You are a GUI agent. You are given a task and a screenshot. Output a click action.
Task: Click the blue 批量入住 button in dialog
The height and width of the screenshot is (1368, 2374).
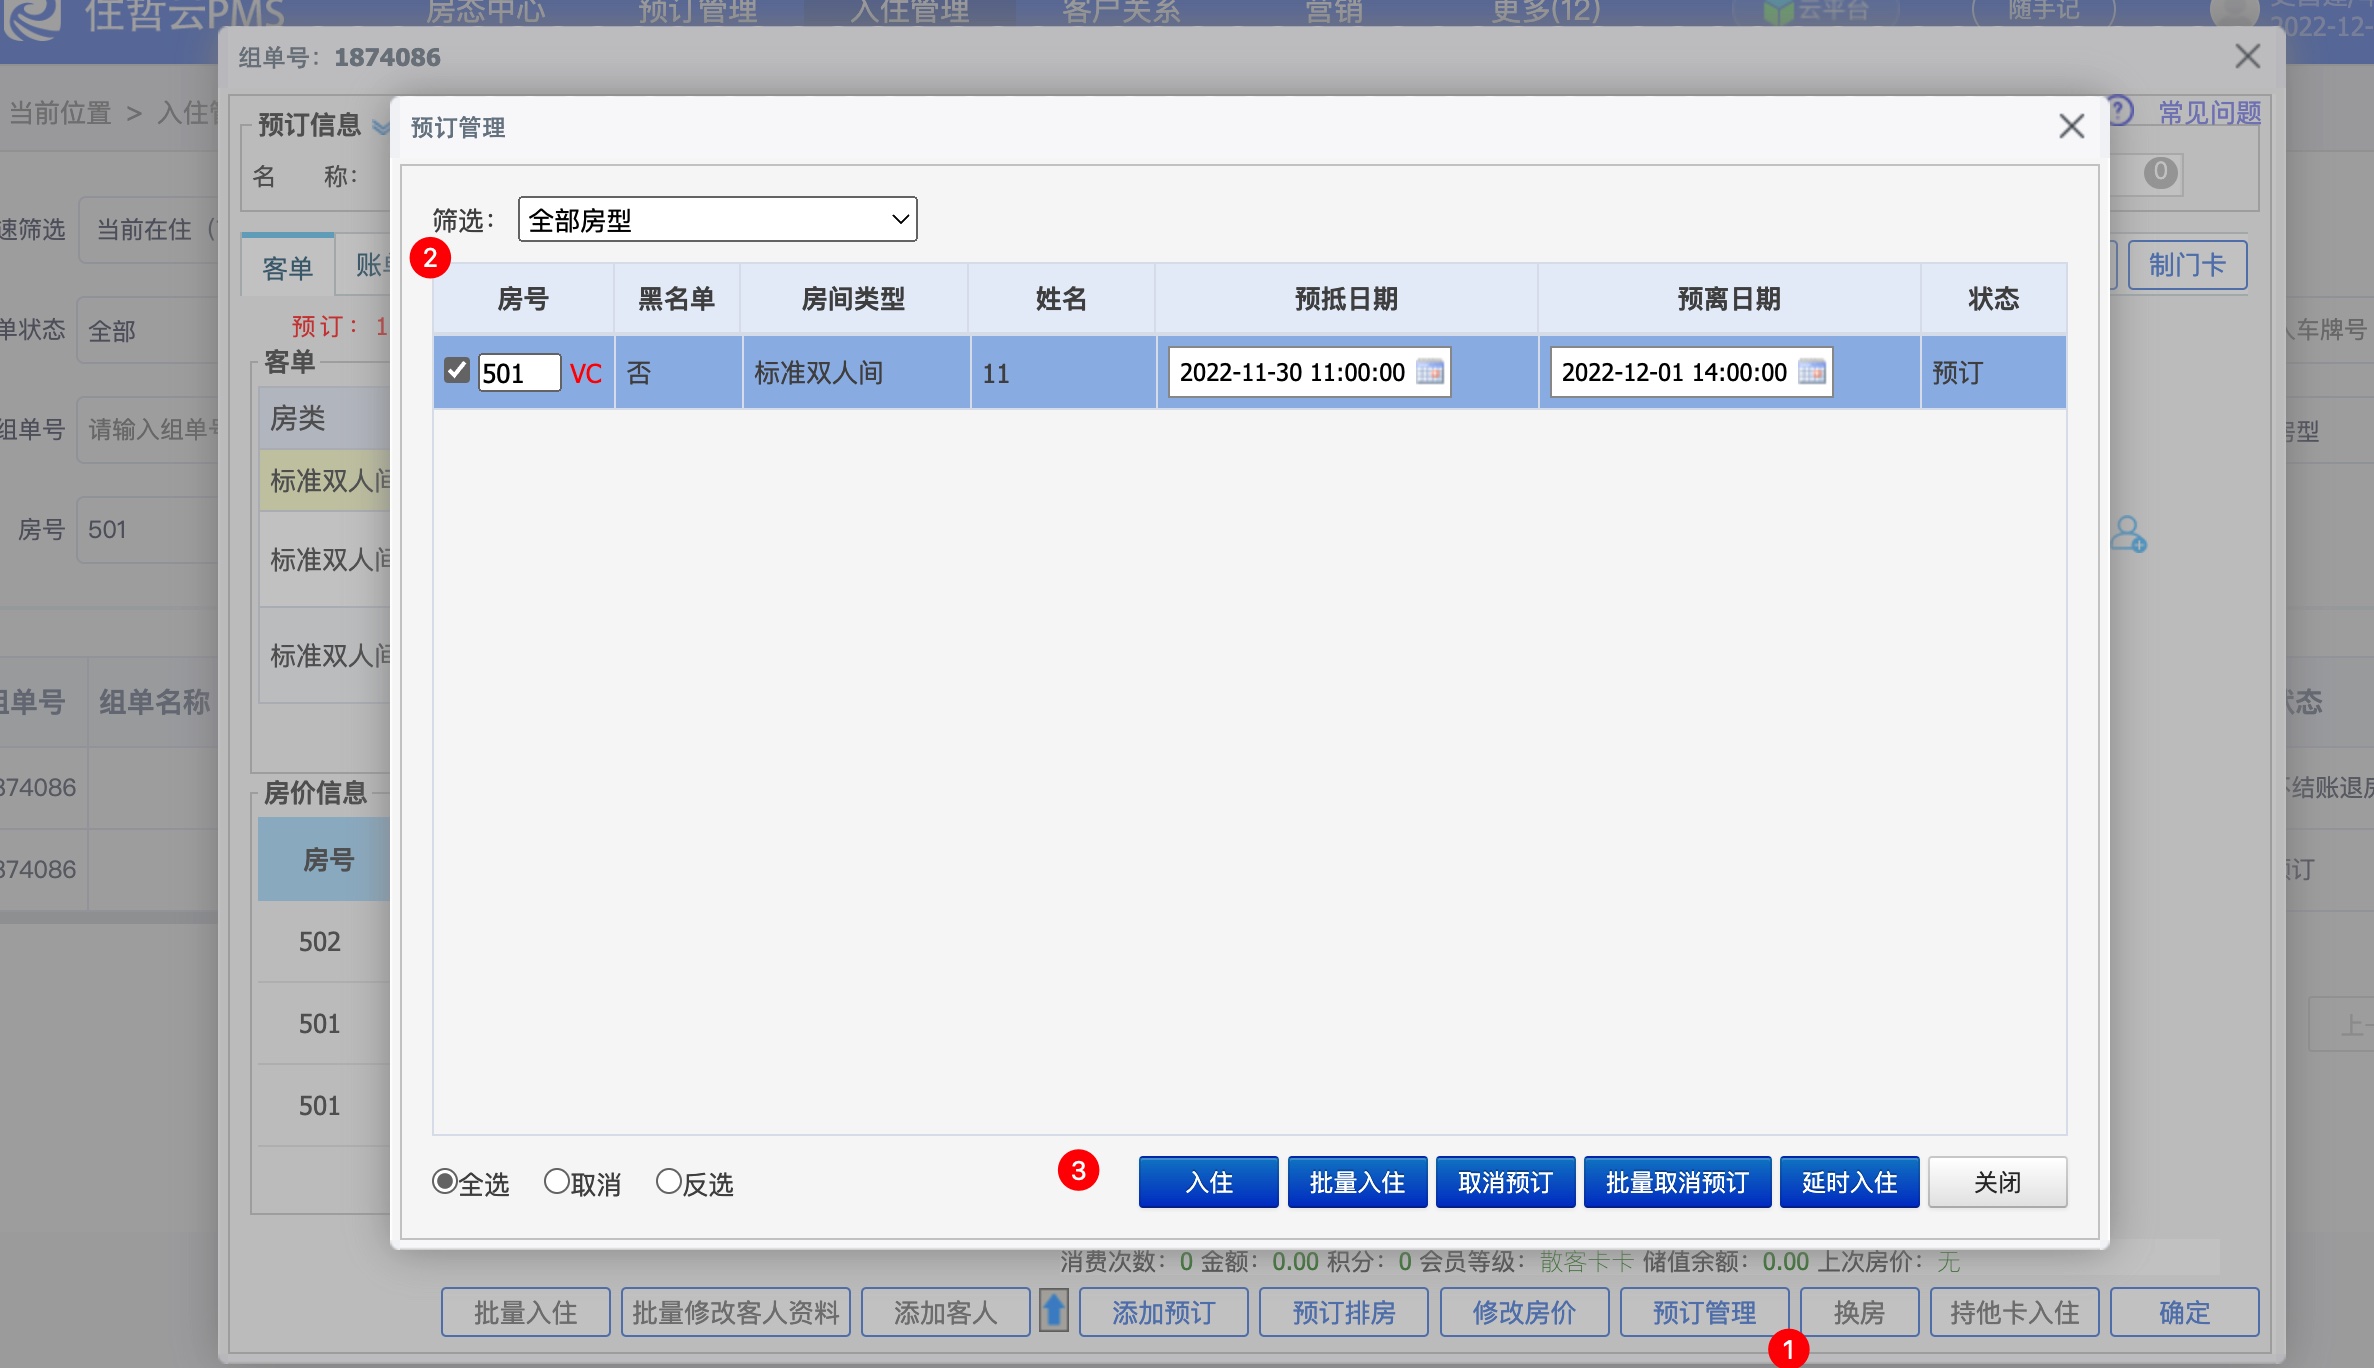point(1357,1182)
